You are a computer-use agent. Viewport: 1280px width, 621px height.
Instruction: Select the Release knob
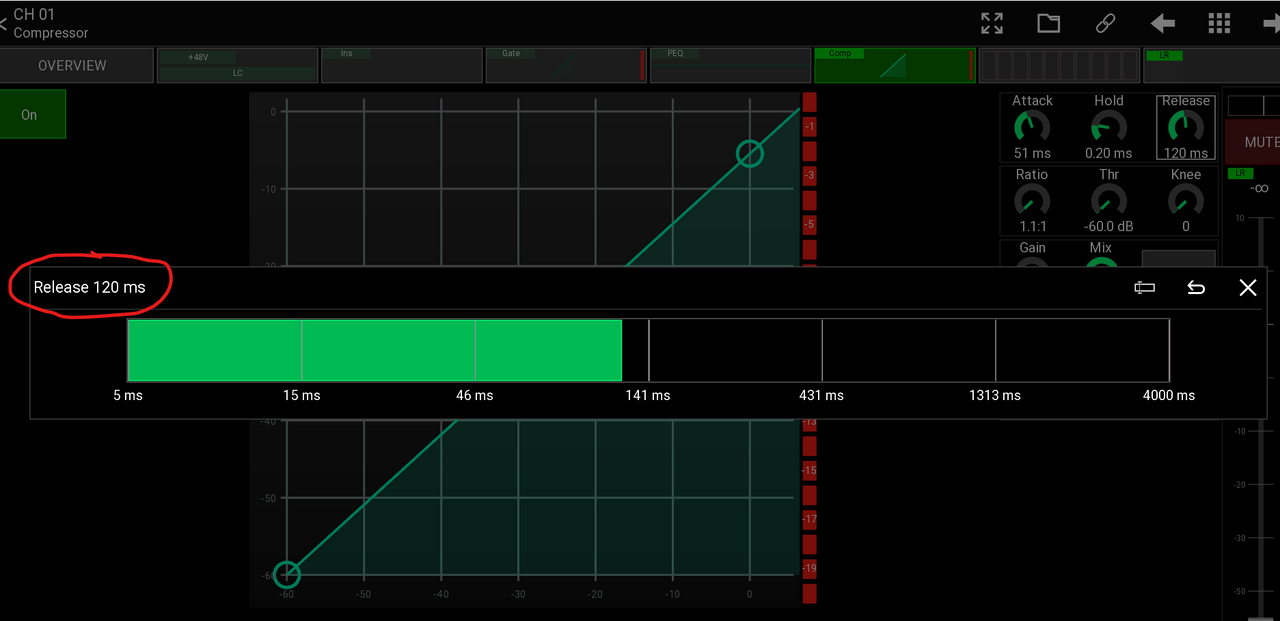pos(1186,127)
